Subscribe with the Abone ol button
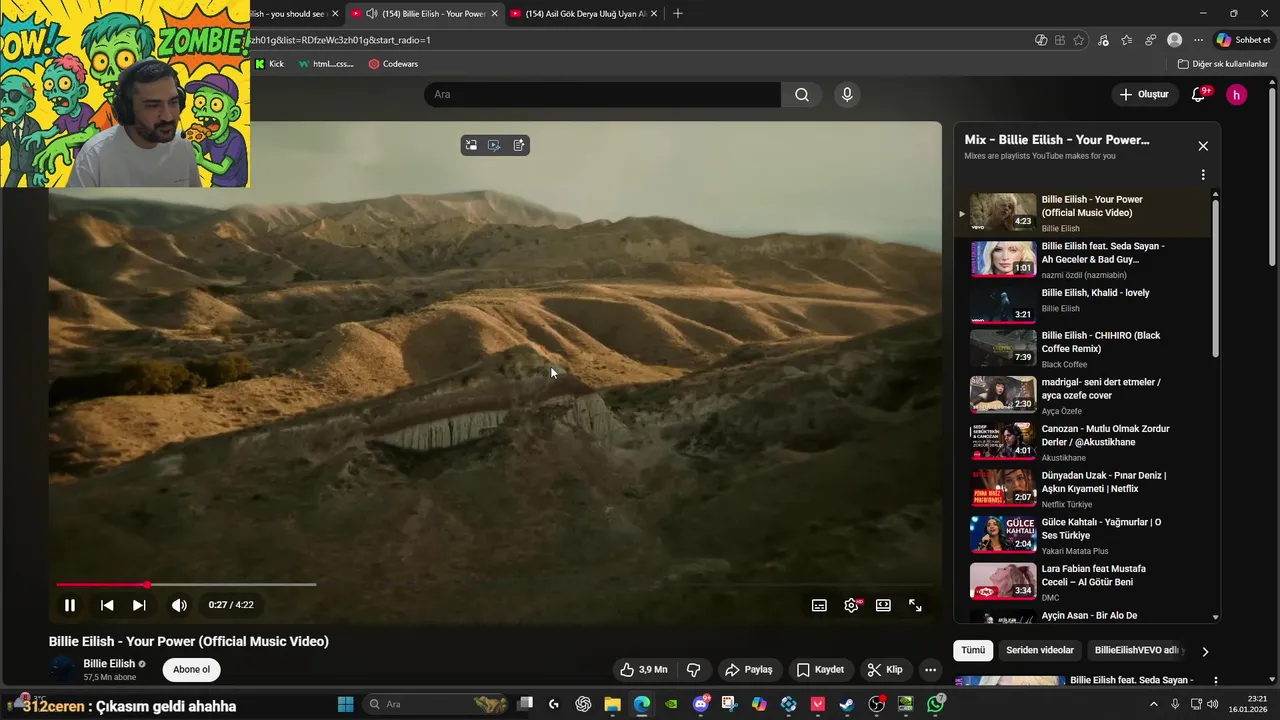Image resolution: width=1280 pixels, height=720 pixels. pos(192,670)
